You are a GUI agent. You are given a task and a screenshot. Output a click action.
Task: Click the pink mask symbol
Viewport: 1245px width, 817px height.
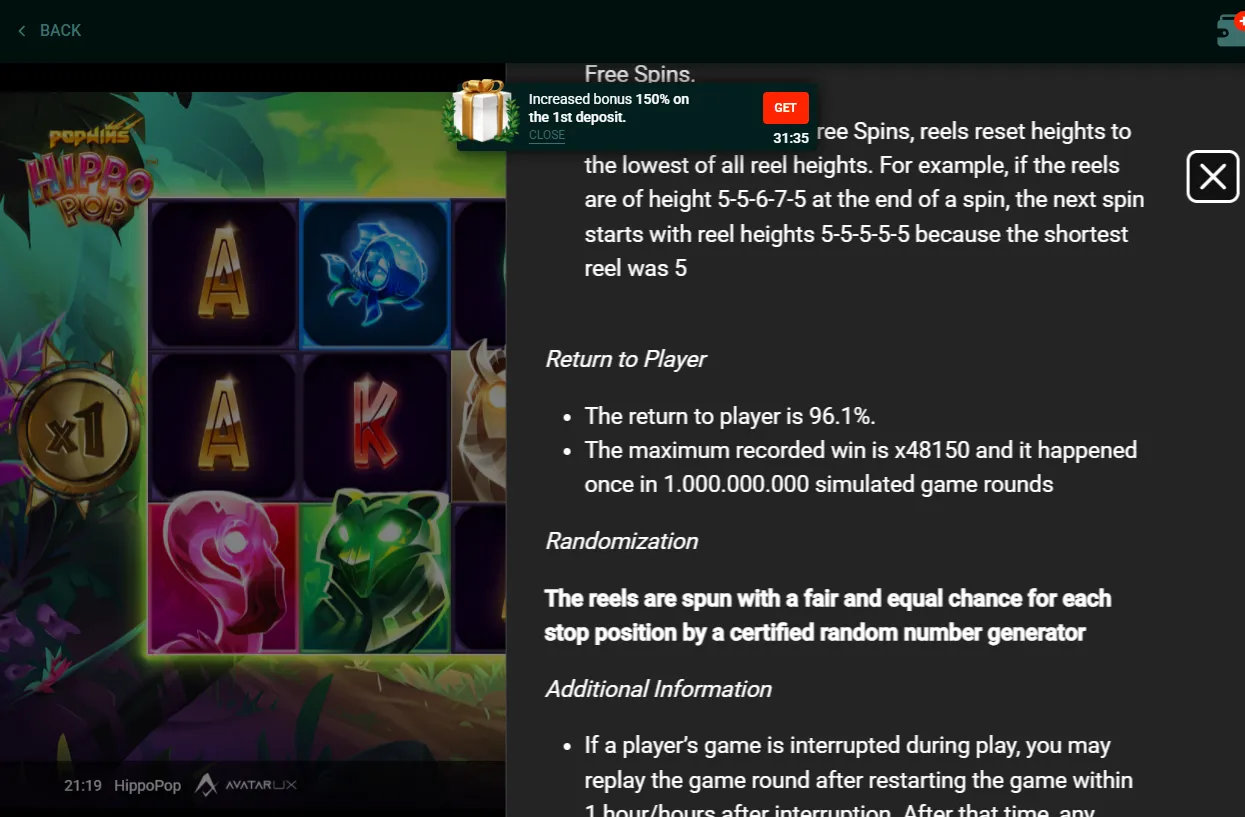[x=224, y=578]
